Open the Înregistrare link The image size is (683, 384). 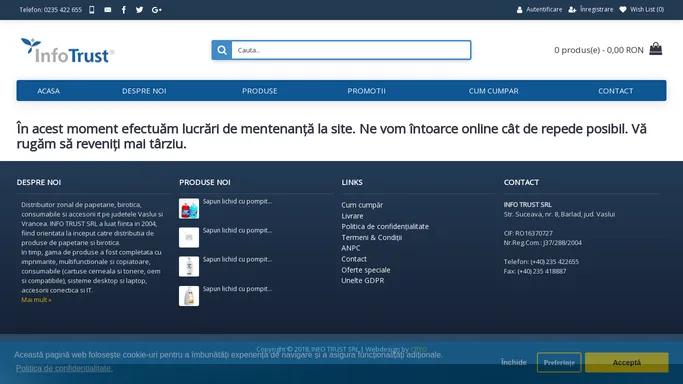tap(596, 9)
